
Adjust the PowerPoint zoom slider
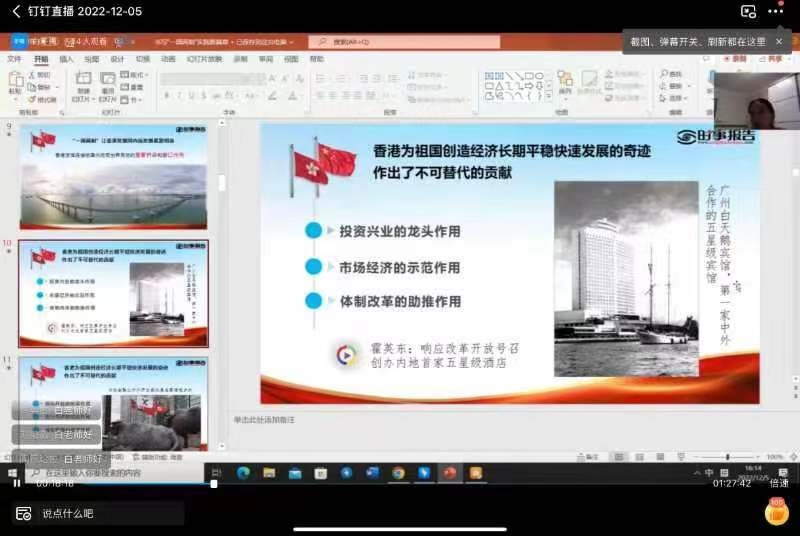point(727,457)
